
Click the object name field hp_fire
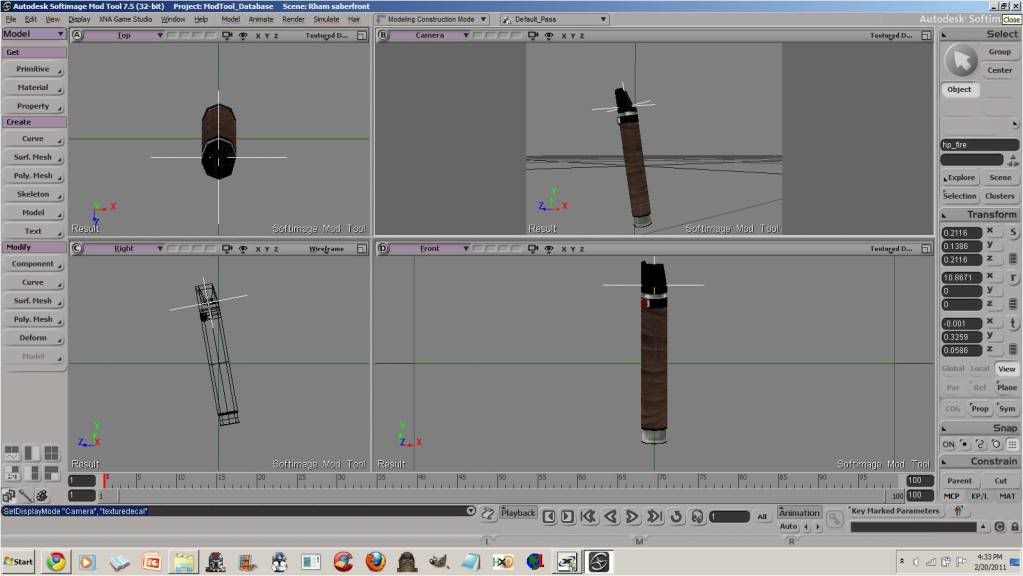coord(979,145)
